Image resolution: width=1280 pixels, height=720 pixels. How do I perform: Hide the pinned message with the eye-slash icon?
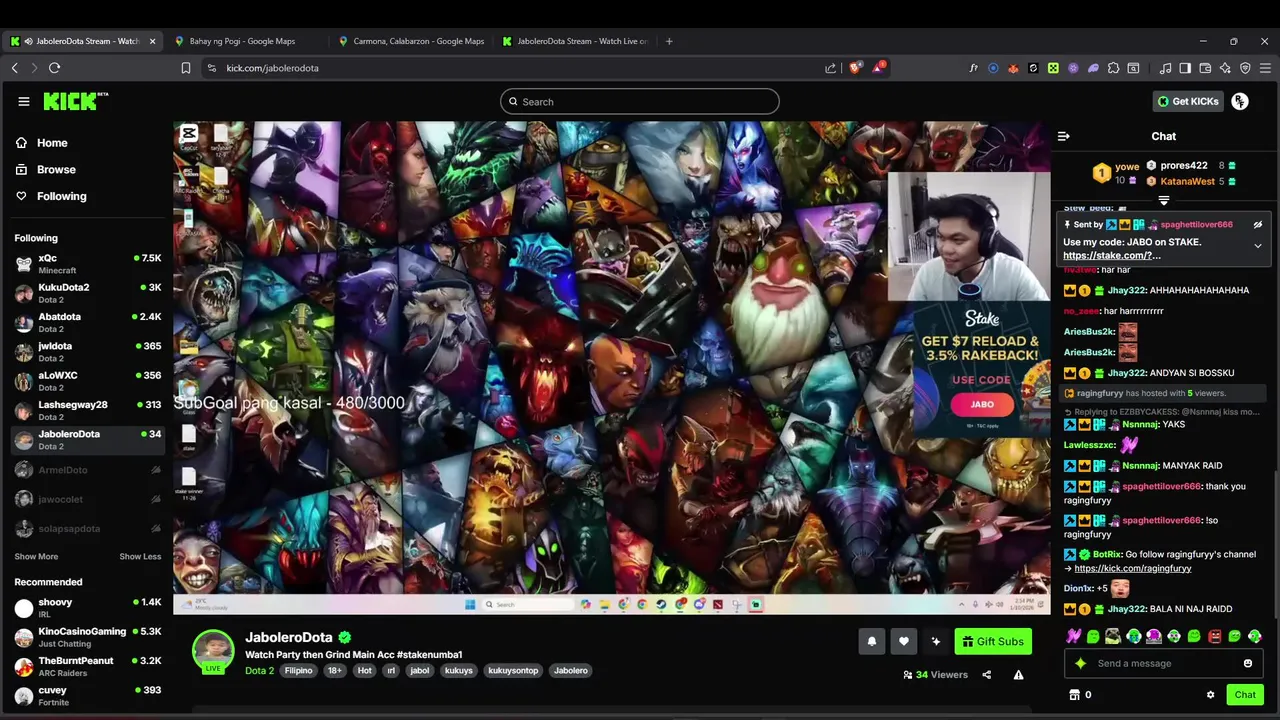pyautogui.click(x=1258, y=225)
